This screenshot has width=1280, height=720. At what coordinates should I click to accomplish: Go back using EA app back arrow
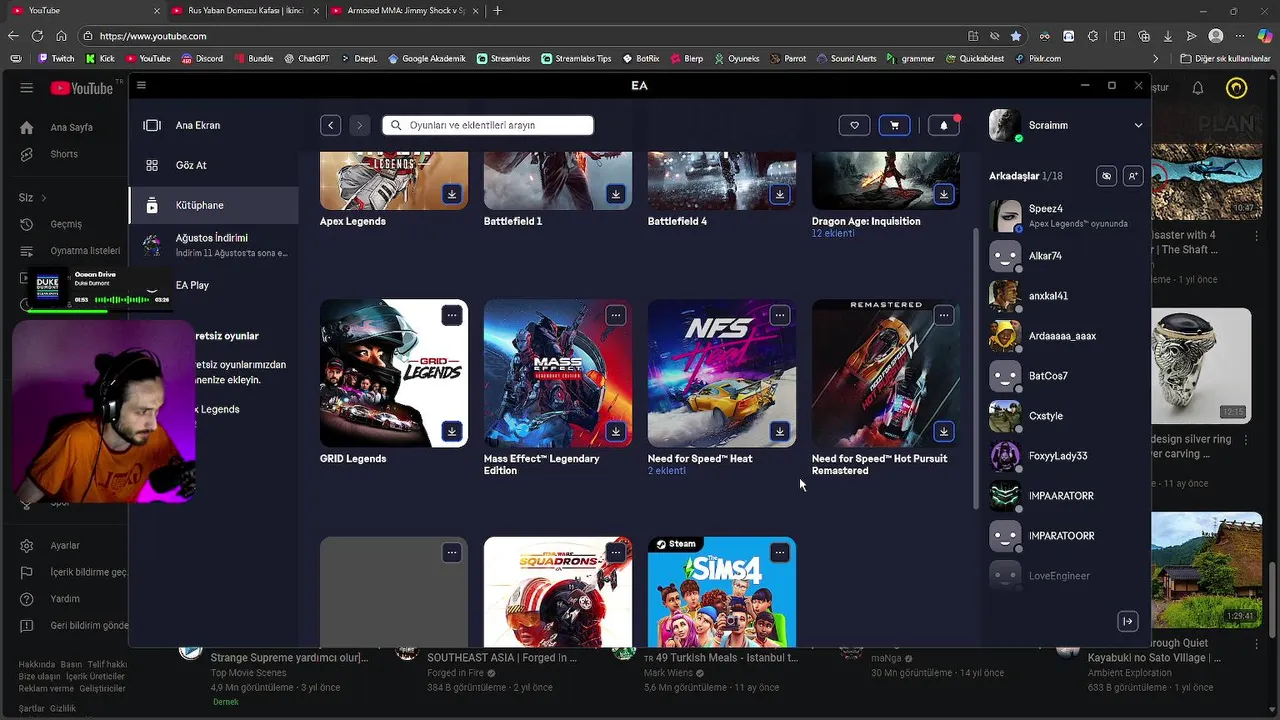tap(331, 125)
